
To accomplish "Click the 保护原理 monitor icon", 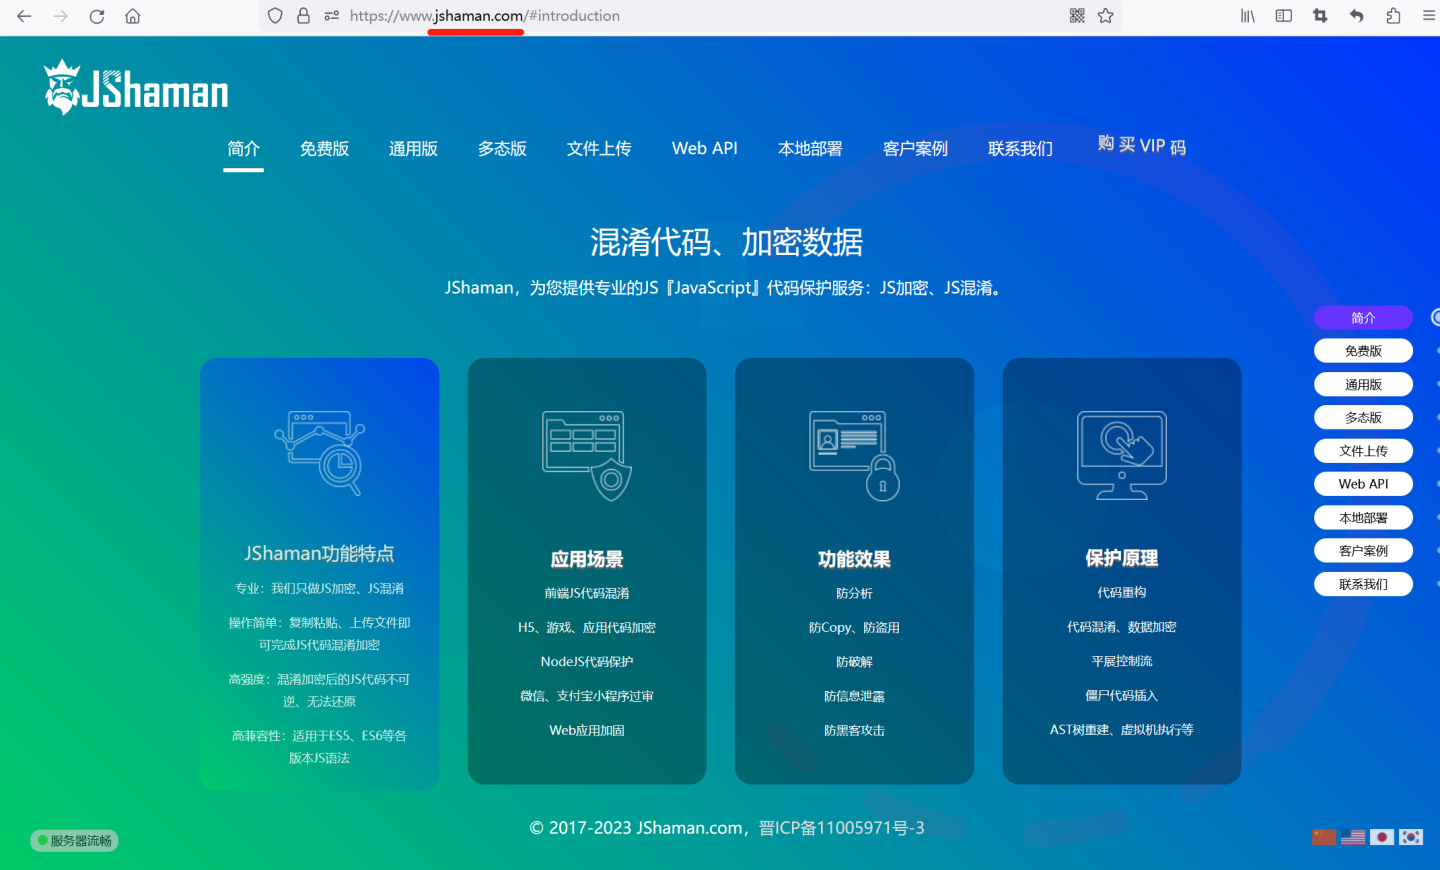I will [x=1122, y=455].
